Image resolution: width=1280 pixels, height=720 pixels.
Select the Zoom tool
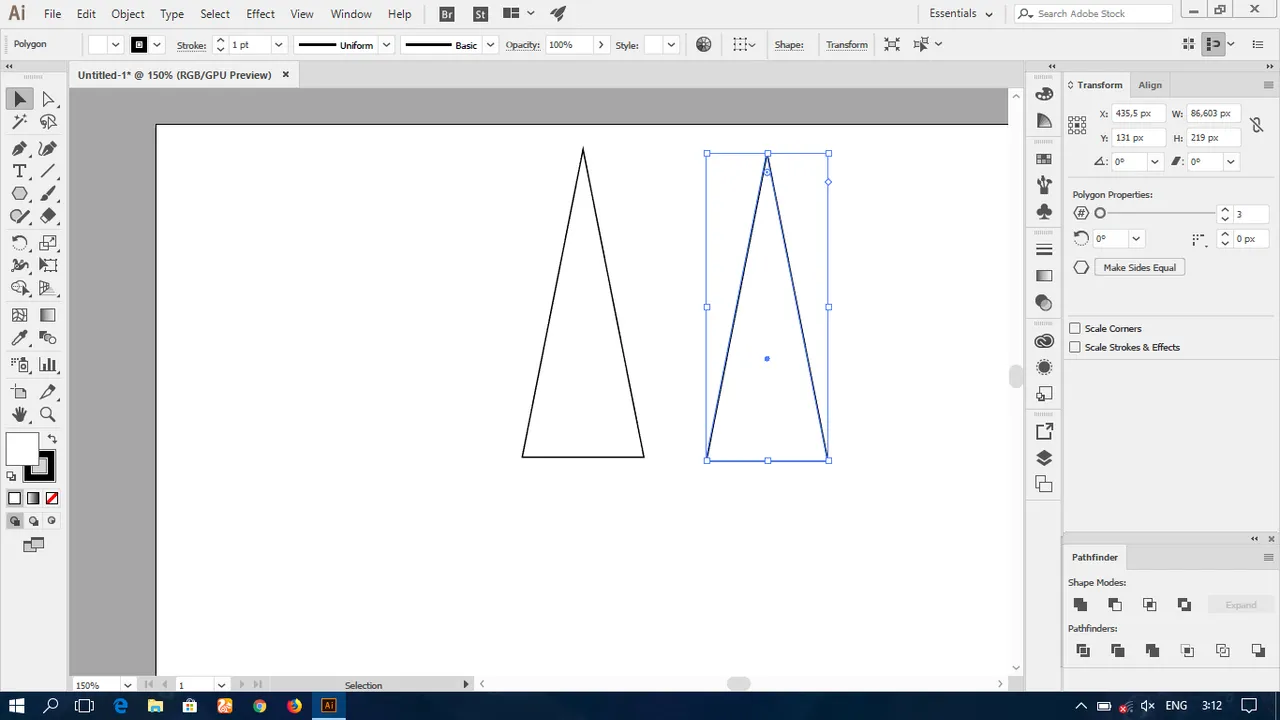(x=48, y=414)
